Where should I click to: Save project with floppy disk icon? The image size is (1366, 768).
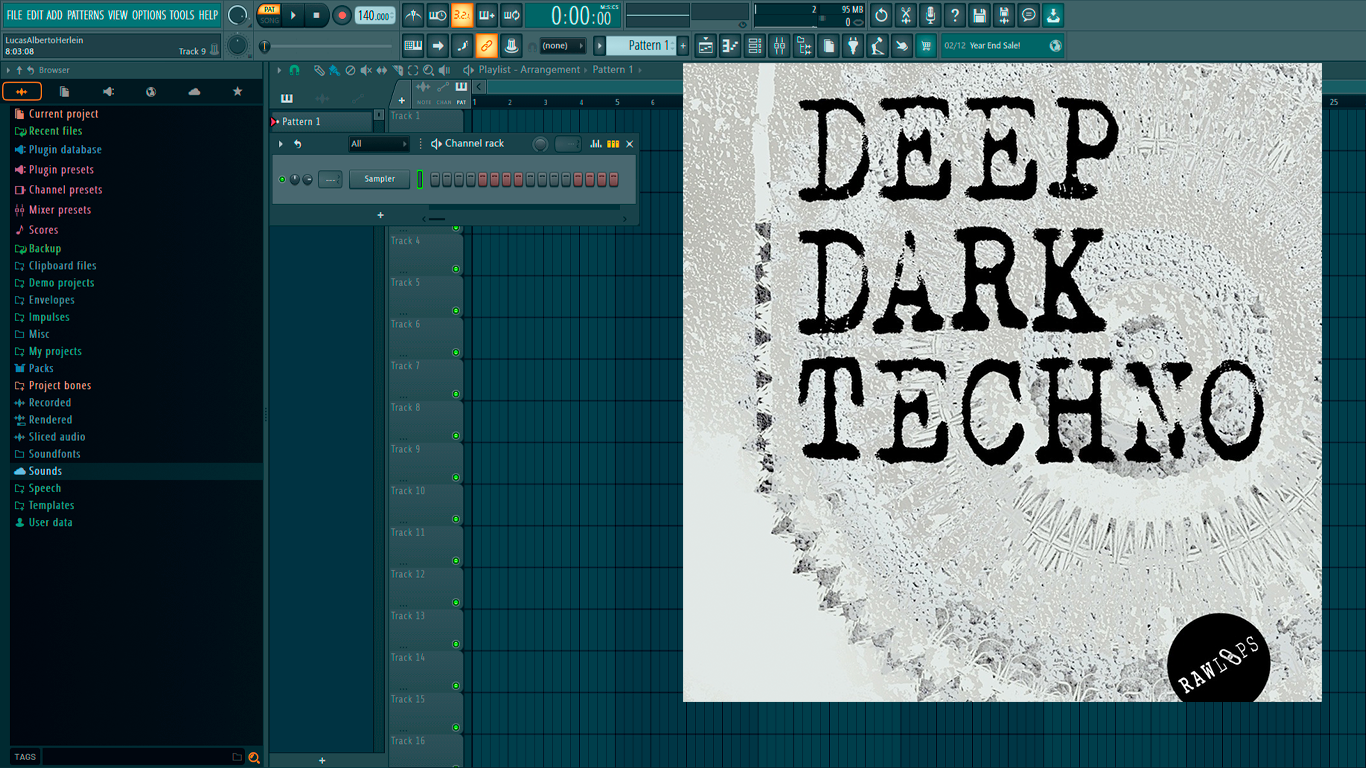[979, 15]
